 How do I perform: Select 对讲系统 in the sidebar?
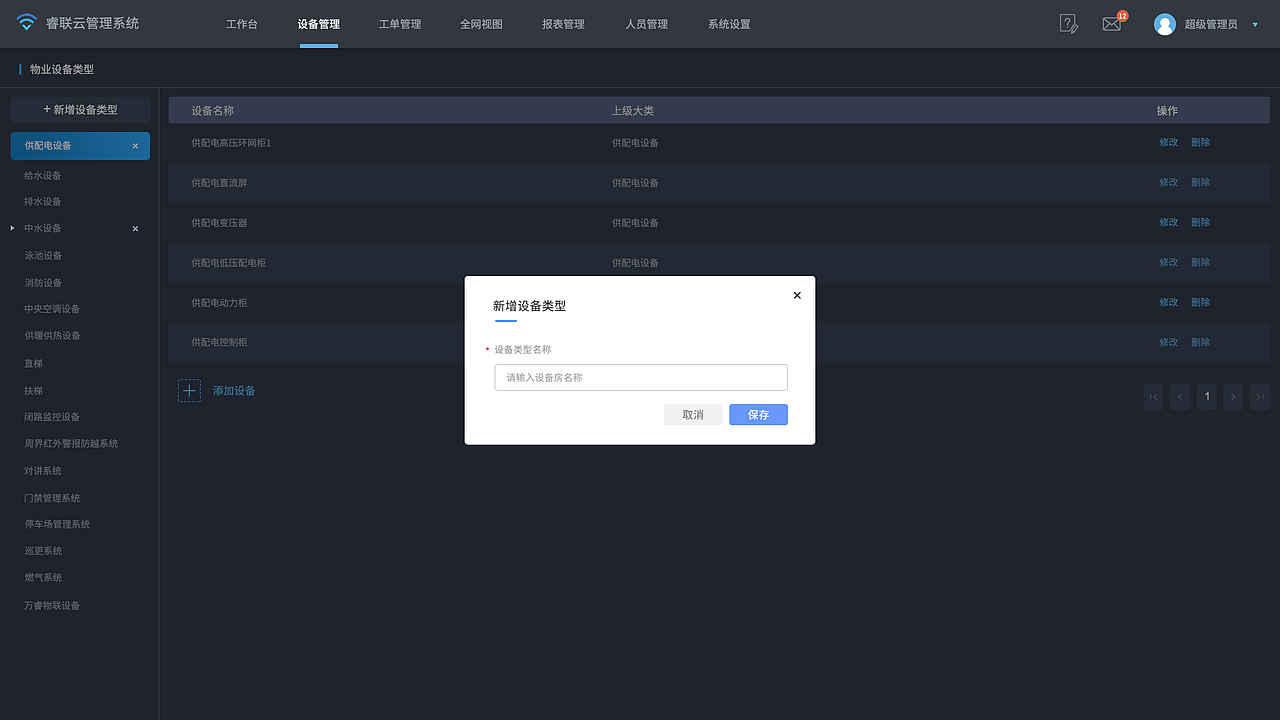[x=43, y=471]
